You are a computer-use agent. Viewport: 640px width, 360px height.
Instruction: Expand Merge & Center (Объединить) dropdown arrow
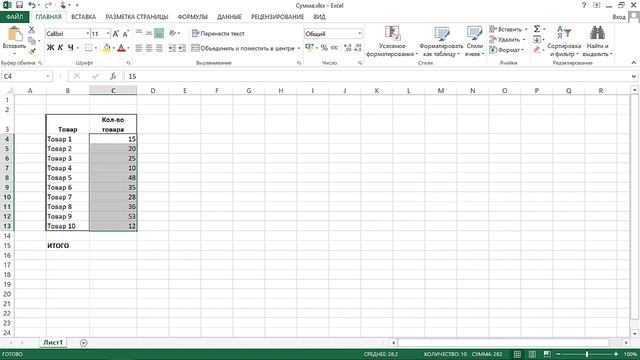(x=299, y=48)
